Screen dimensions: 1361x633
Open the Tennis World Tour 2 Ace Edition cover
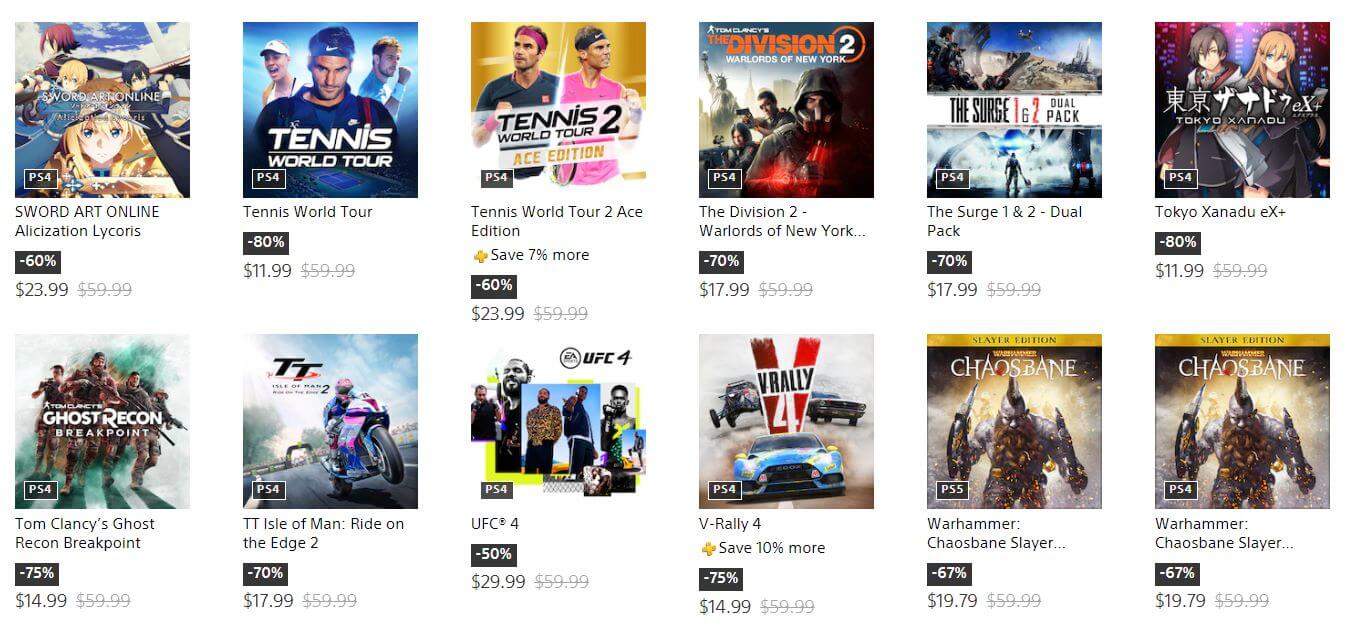(x=558, y=110)
